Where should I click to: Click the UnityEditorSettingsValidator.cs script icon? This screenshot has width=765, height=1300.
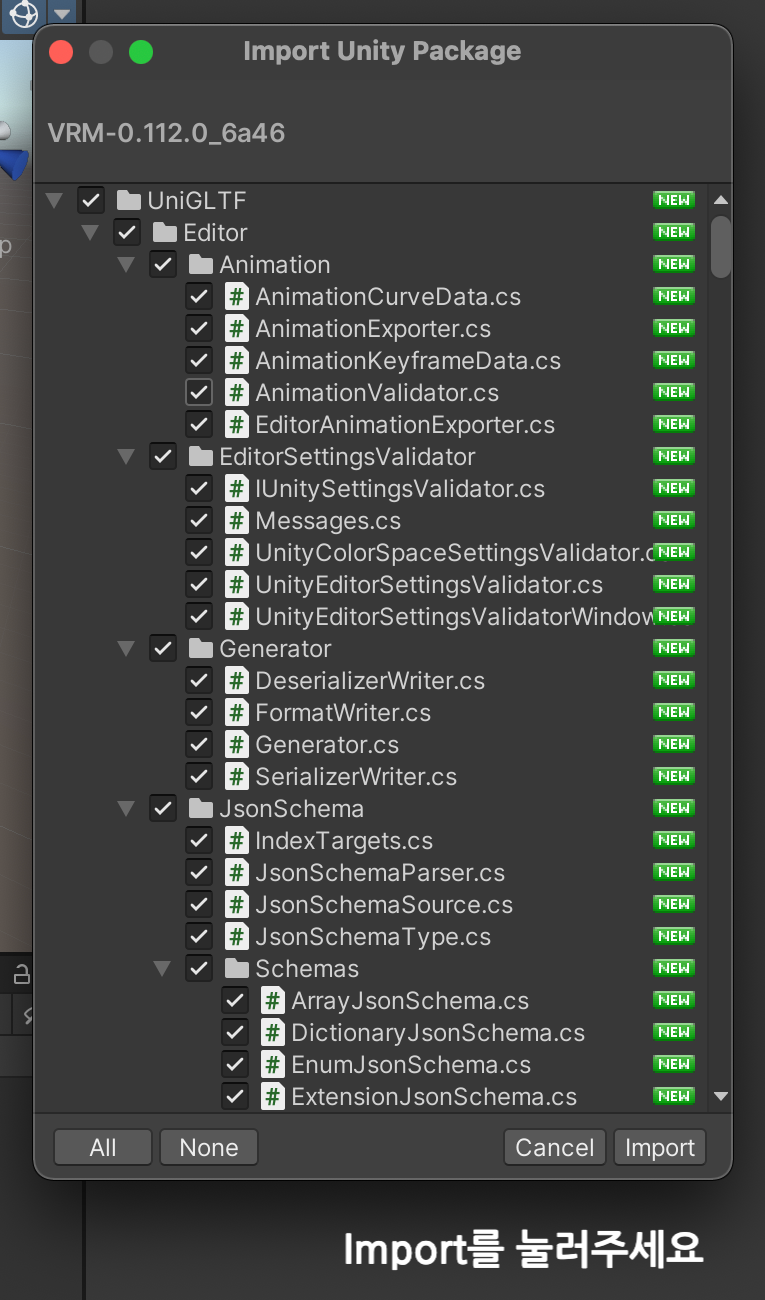pos(237,585)
